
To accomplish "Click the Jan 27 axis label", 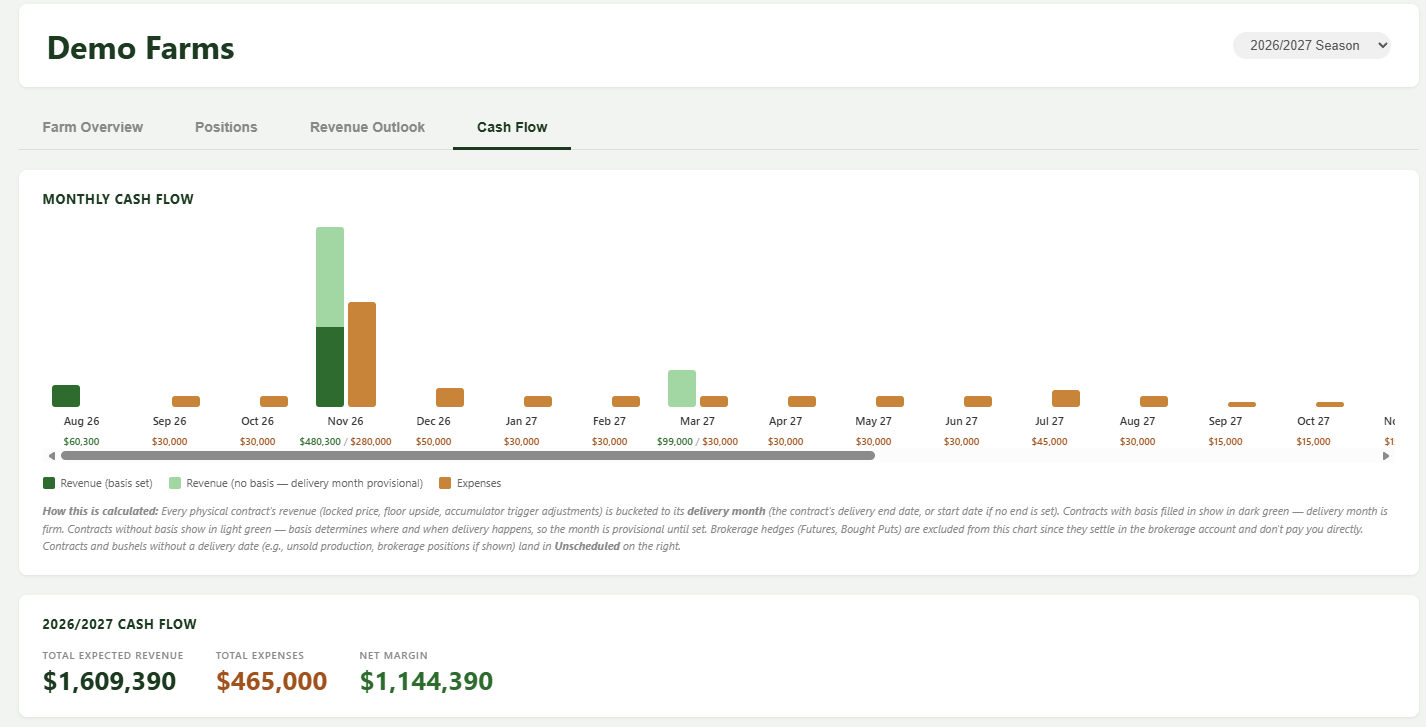I will 521,421.
